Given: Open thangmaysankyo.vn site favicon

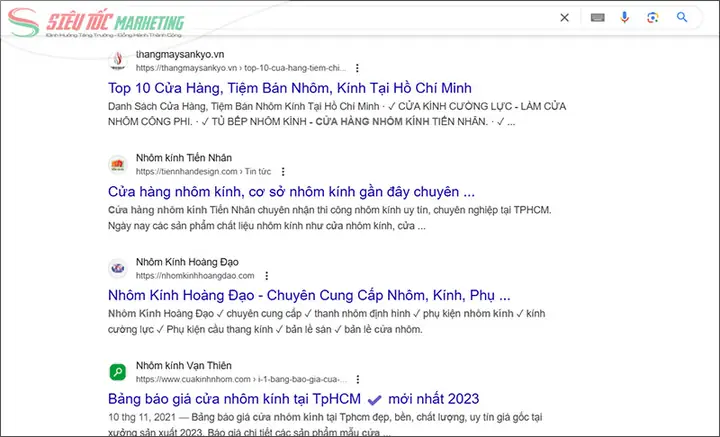Looking at the screenshot, I should 118,61.
